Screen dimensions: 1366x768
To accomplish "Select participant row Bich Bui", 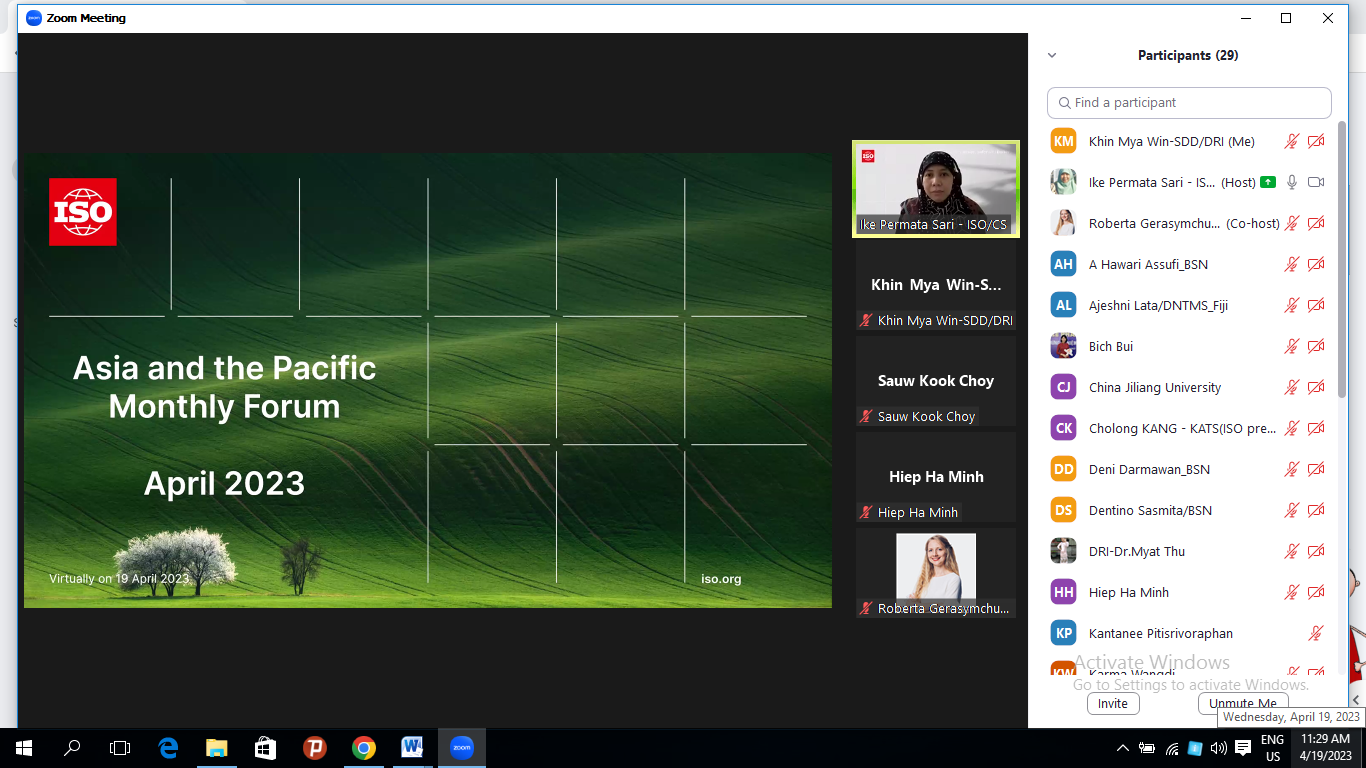I will tap(1189, 347).
